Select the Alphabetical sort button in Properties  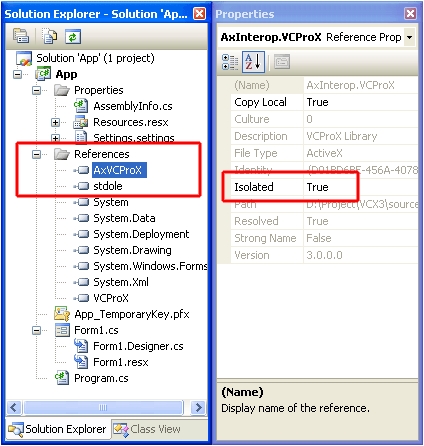point(253,62)
